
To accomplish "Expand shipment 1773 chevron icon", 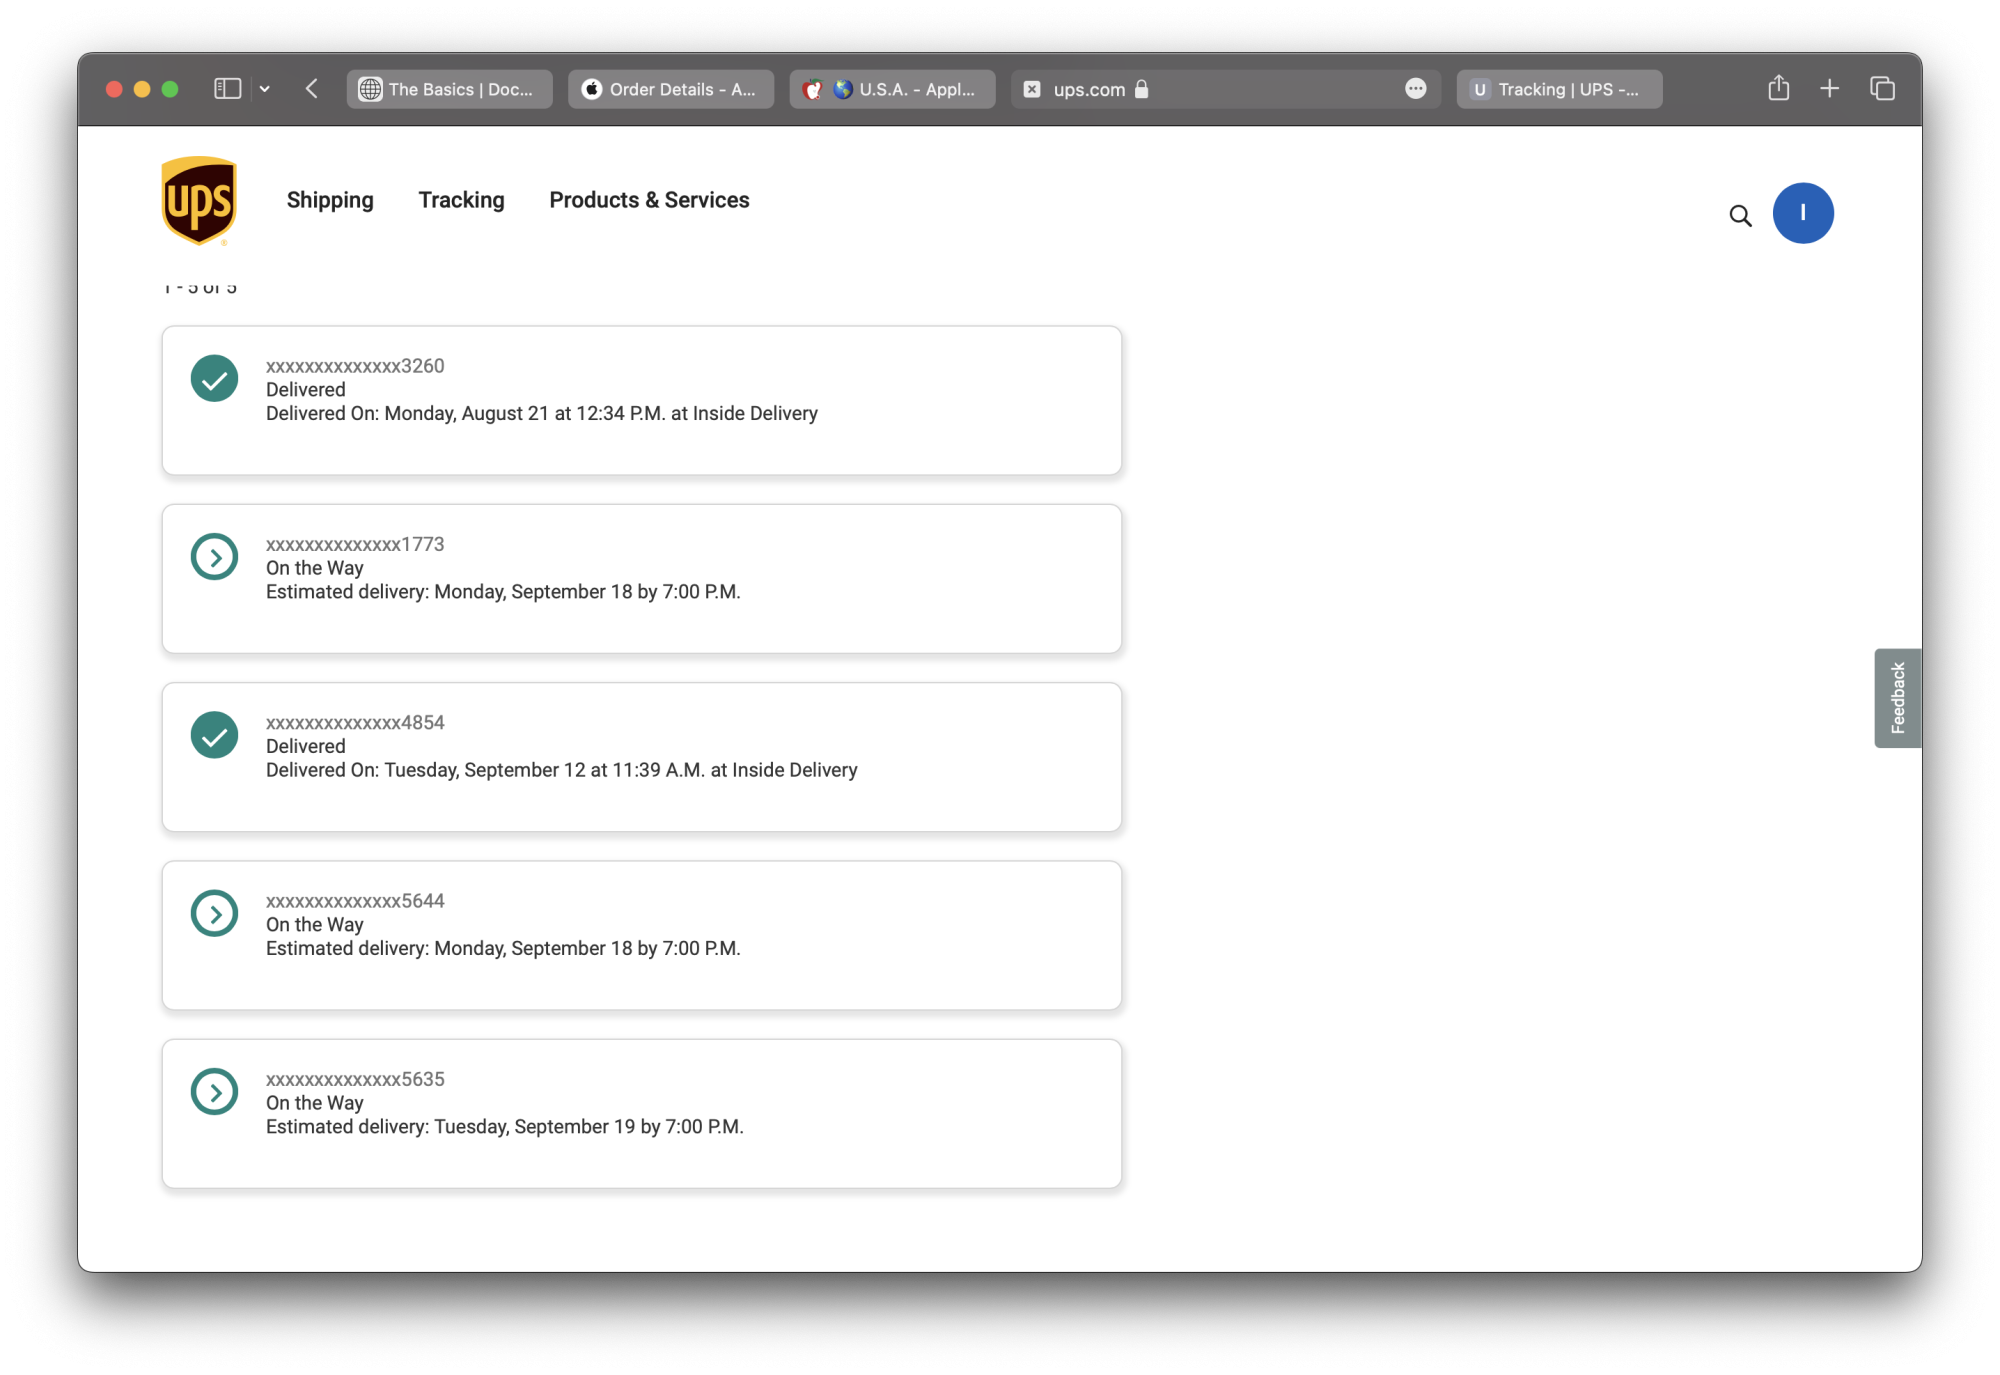I will tap(214, 557).
